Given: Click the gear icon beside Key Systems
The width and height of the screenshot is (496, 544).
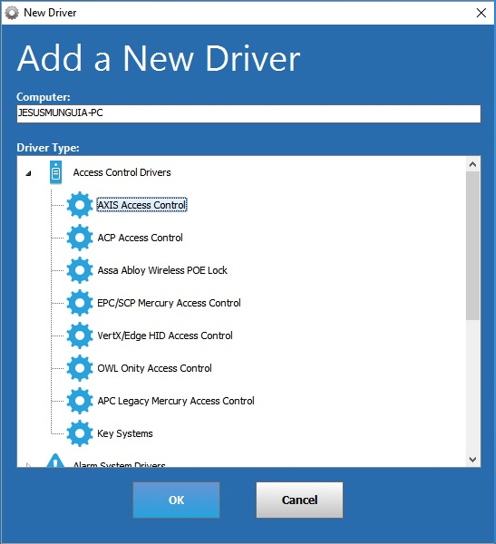Looking at the screenshot, I should (x=80, y=433).
